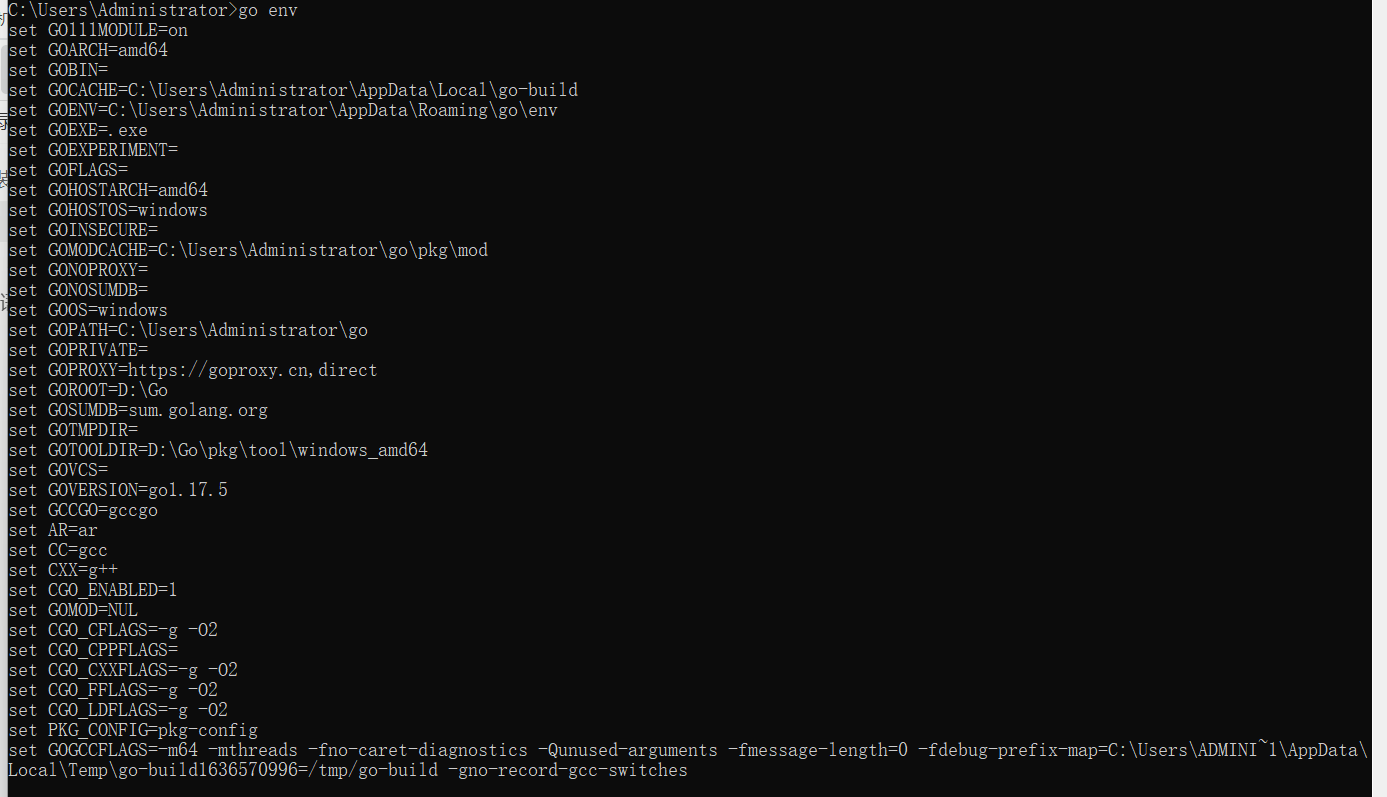Click the GCCGO=gccgo line
Image resolution: width=1387 pixels, height=797 pixels.
(83, 510)
